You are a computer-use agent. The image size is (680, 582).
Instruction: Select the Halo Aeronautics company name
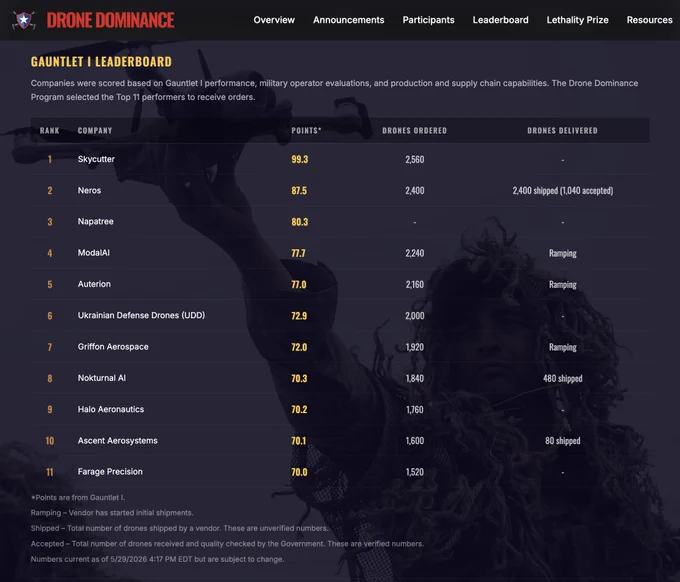pyautogui.click(x=111, y=409)
